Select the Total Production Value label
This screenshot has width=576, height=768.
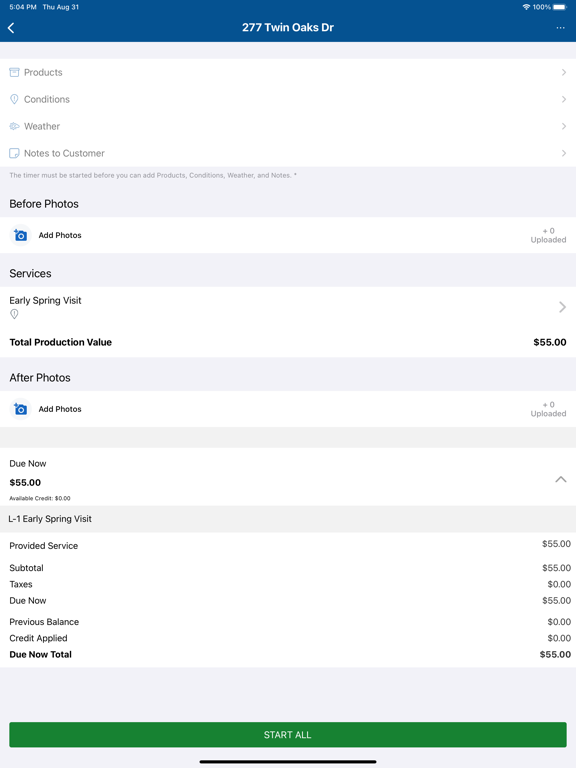coord(61,342)
